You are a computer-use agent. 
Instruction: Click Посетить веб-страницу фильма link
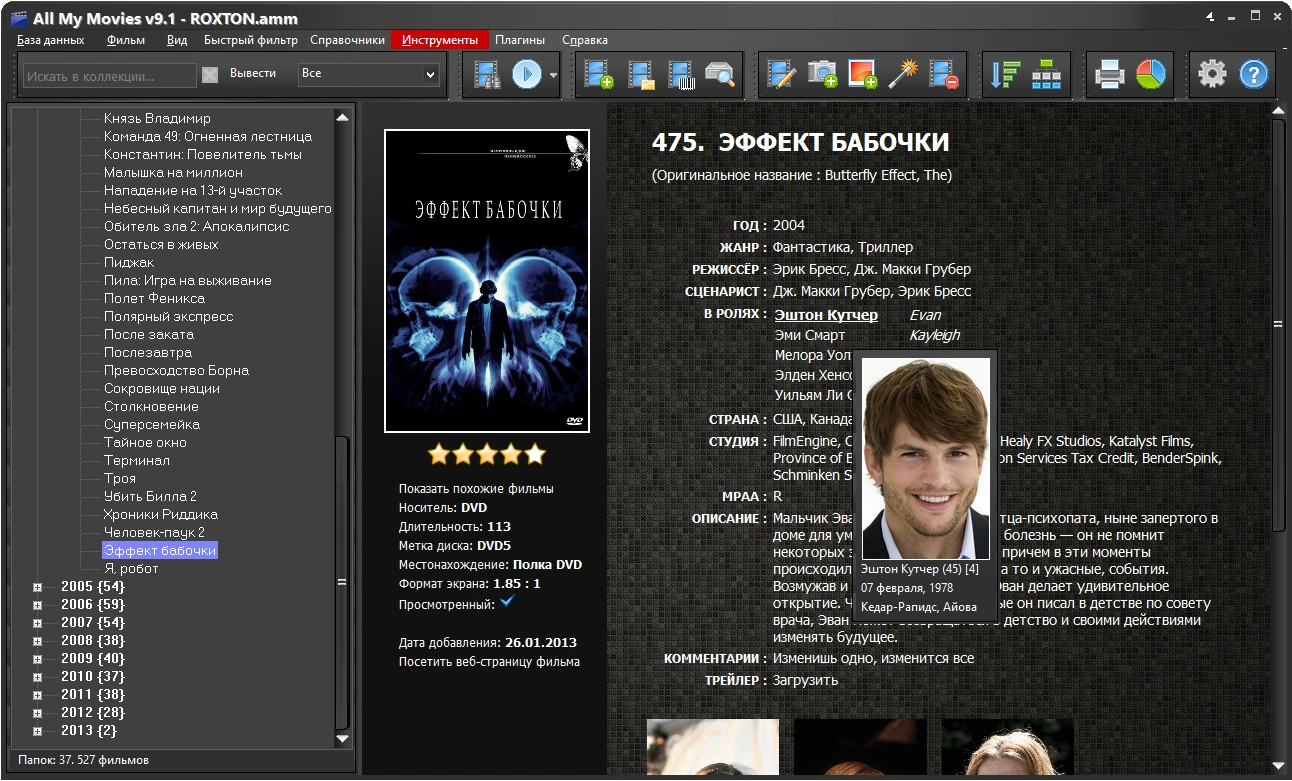tap(489, 661)
